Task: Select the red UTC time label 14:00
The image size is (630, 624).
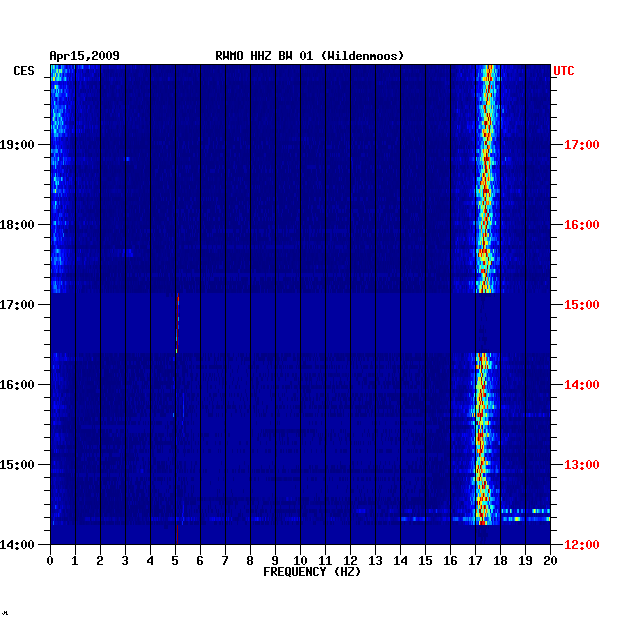Action: [x=582, y=385]
